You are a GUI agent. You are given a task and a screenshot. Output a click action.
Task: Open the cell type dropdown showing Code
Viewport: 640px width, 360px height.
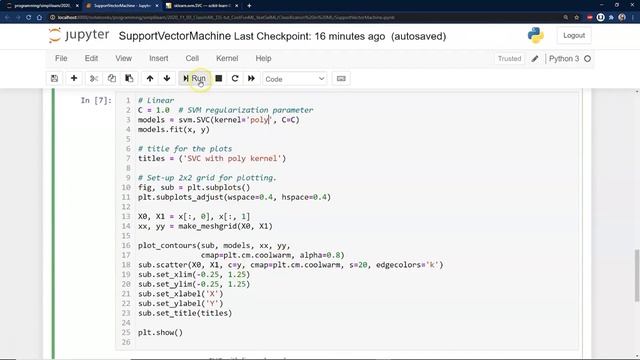click(295, 79)
